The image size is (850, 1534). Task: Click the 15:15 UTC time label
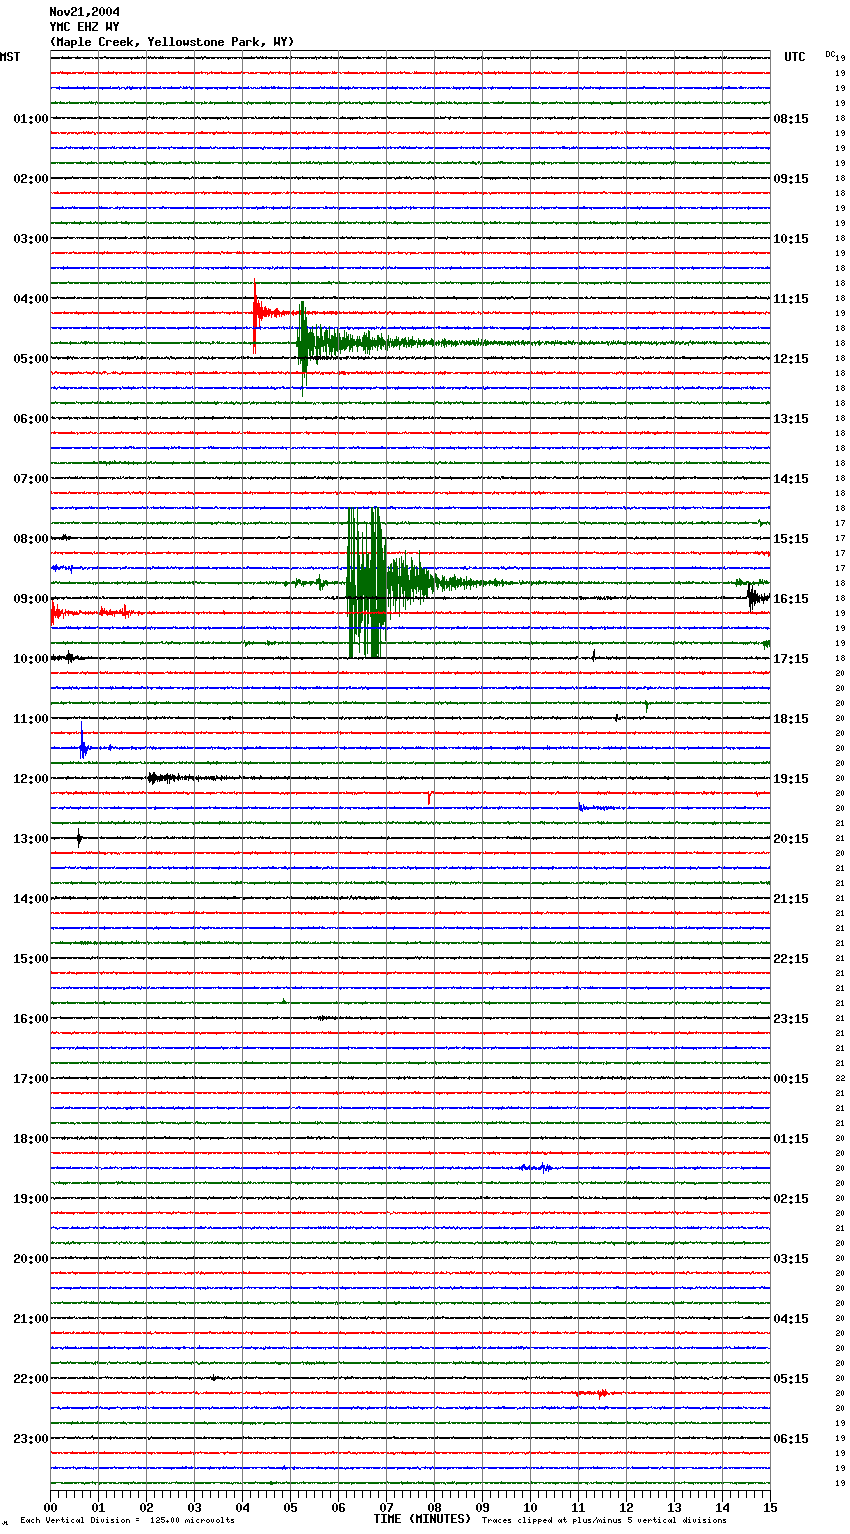coord(791,539)
